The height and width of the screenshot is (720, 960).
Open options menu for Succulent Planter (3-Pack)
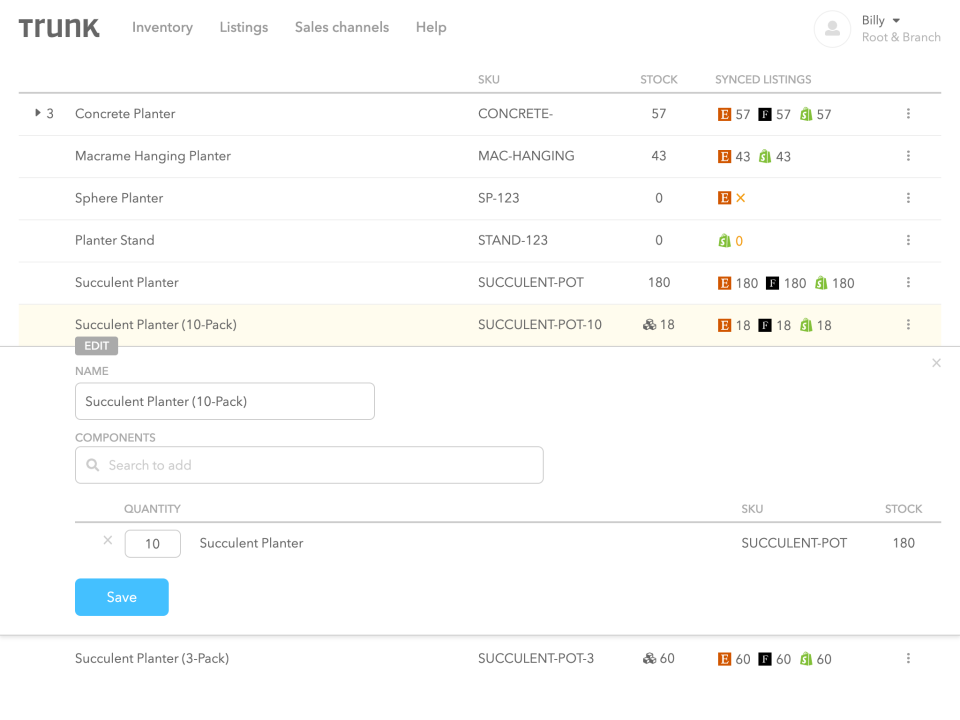pos(908,659)
